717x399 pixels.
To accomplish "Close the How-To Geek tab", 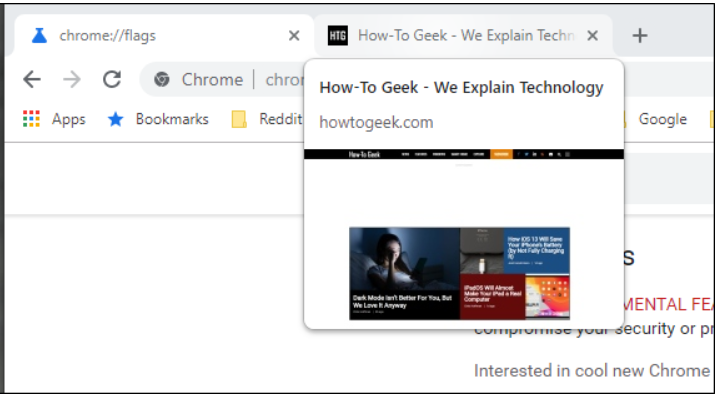I will [x=592, y=35].
